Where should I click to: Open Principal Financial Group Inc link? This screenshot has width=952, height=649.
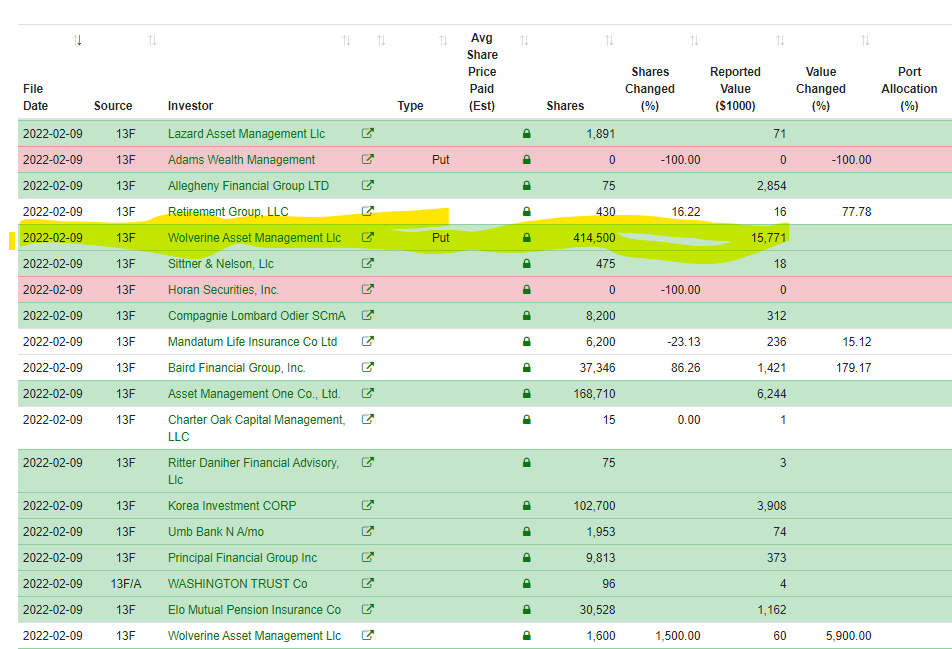(242, 557)
